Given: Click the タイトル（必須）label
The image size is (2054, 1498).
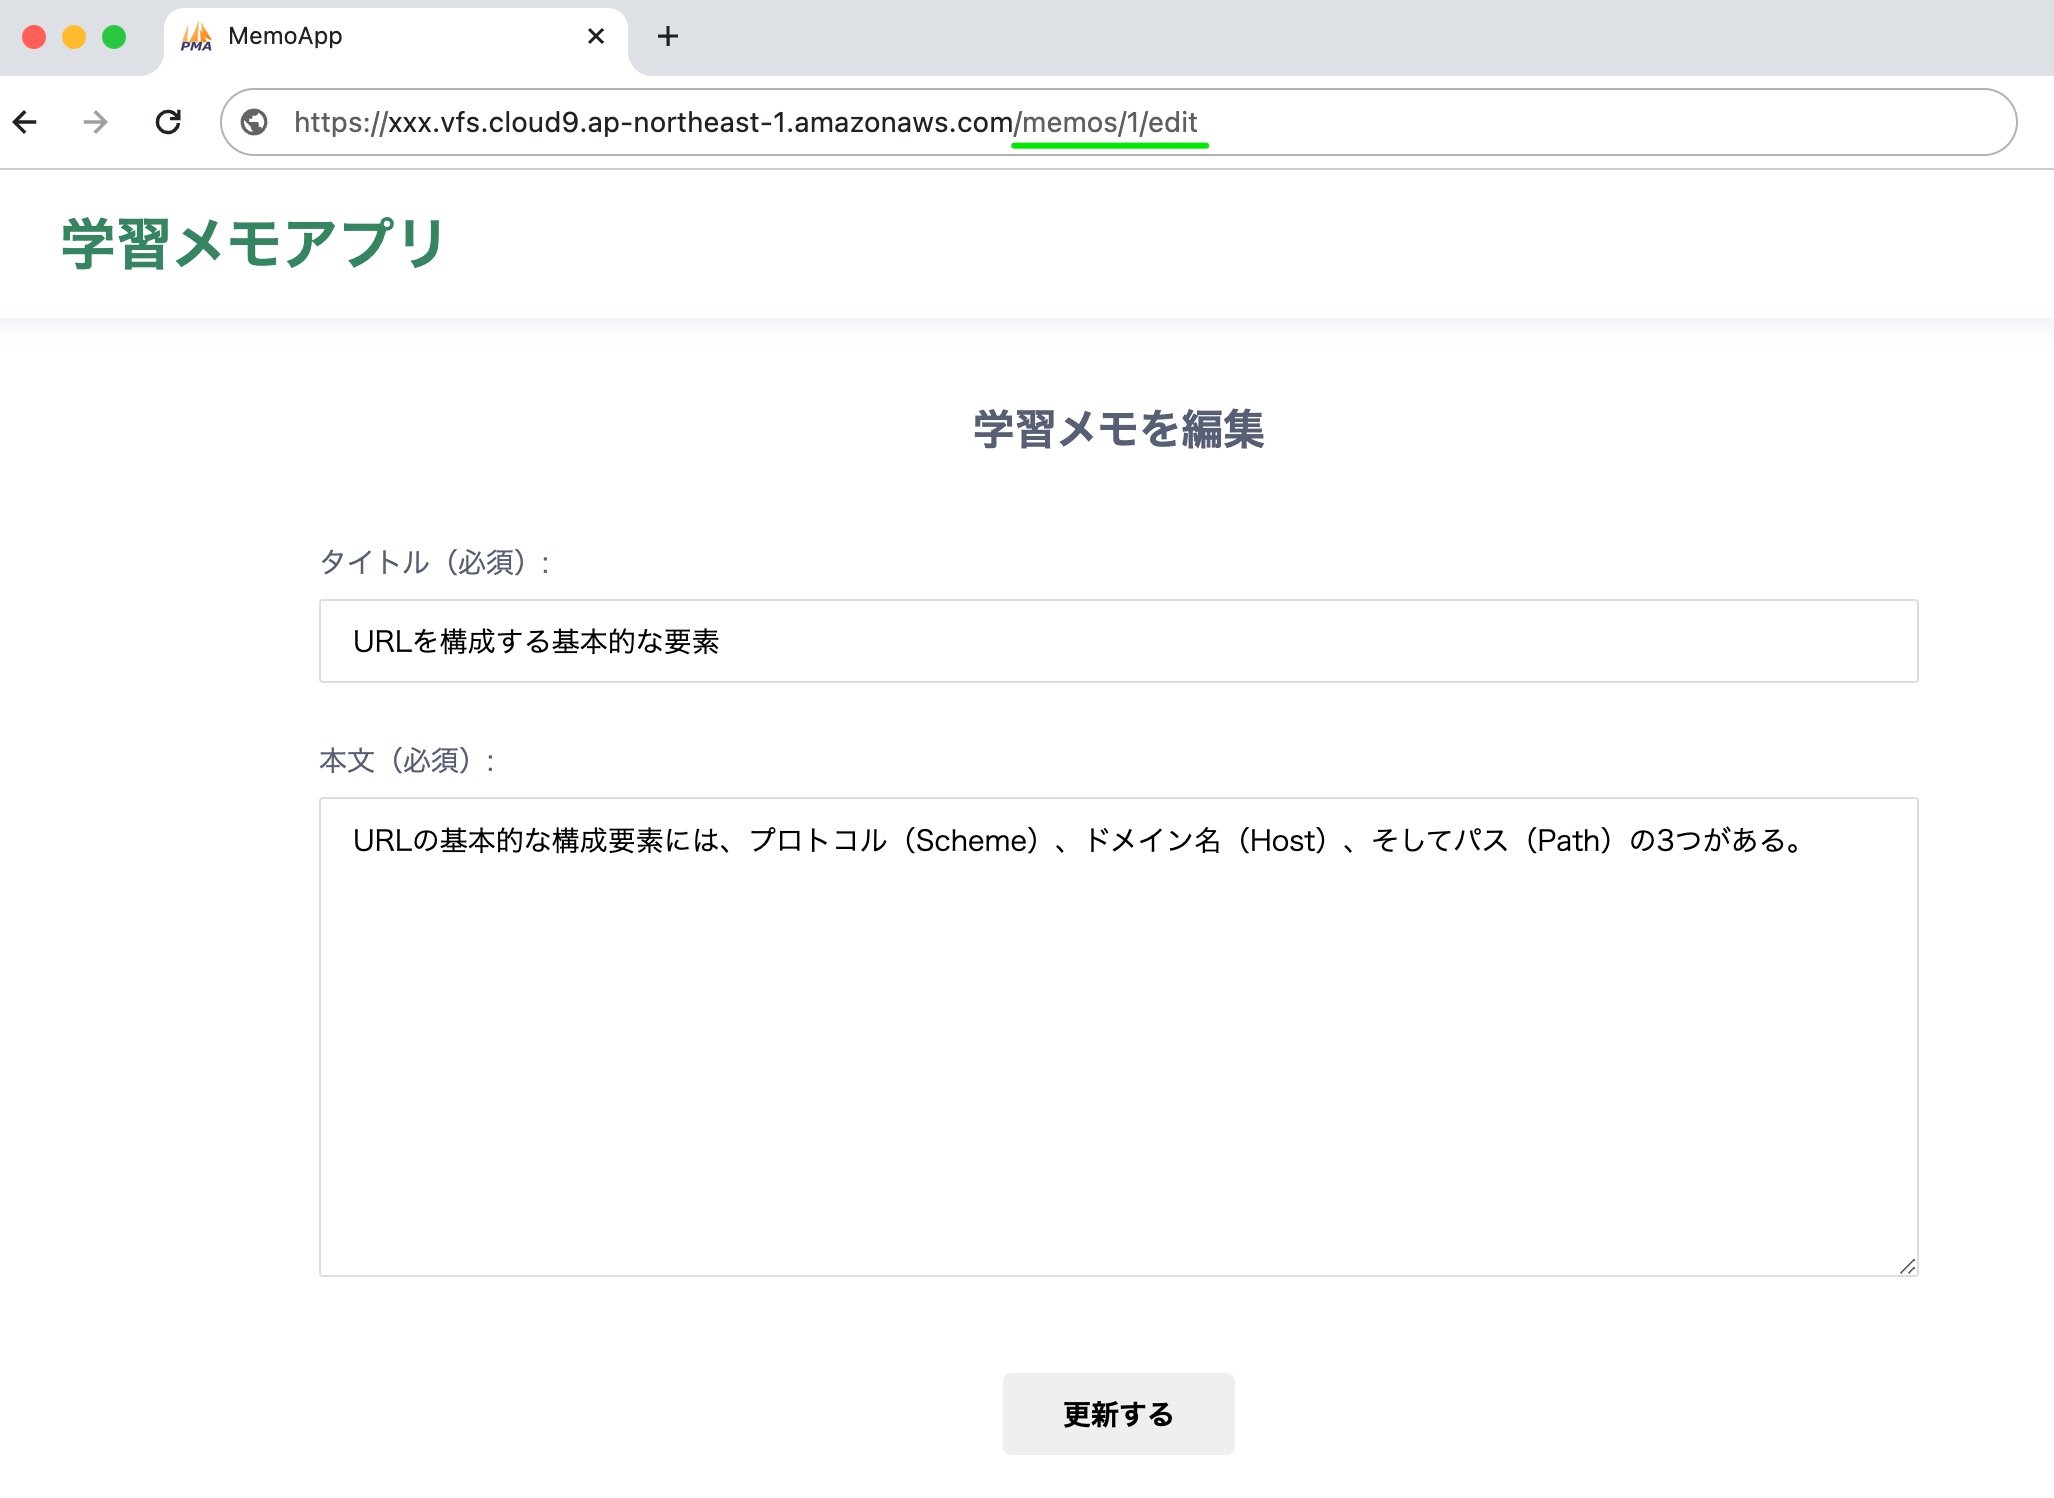Looking at the screenshot, I should pos(434,563).
